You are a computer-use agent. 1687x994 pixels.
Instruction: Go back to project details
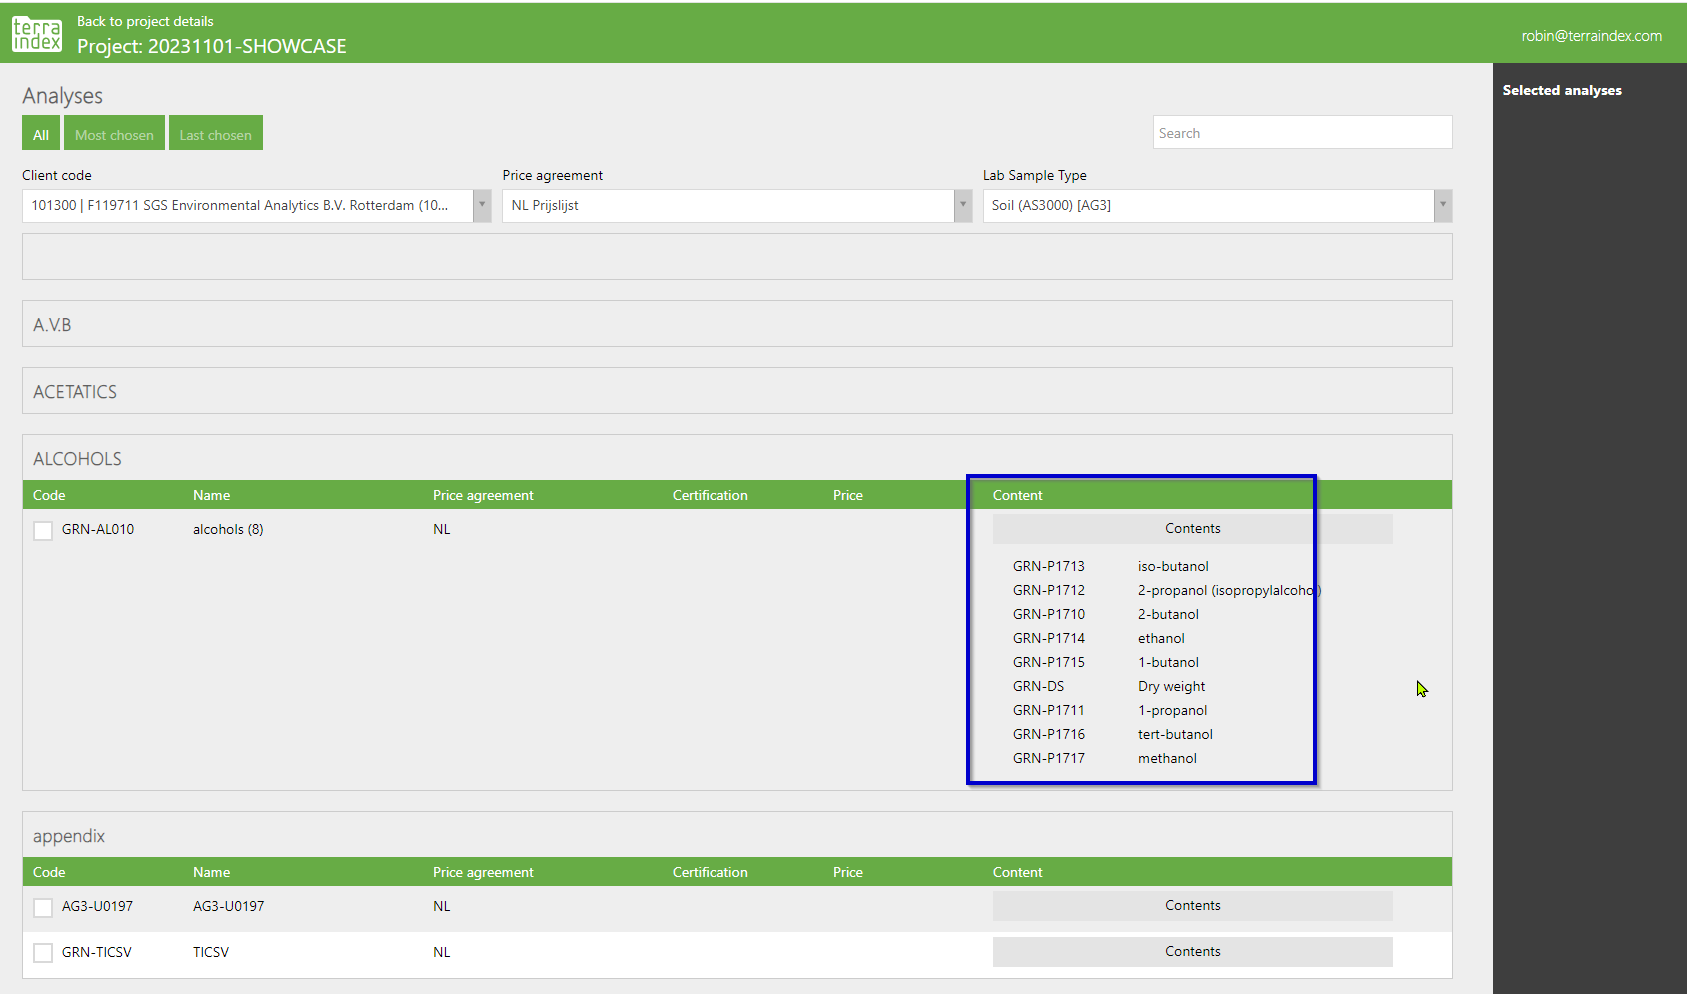coord(145,21)
